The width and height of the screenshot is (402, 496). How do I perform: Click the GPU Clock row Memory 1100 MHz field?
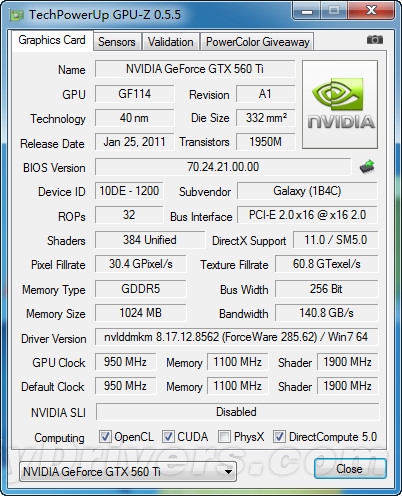click(237, 362)
